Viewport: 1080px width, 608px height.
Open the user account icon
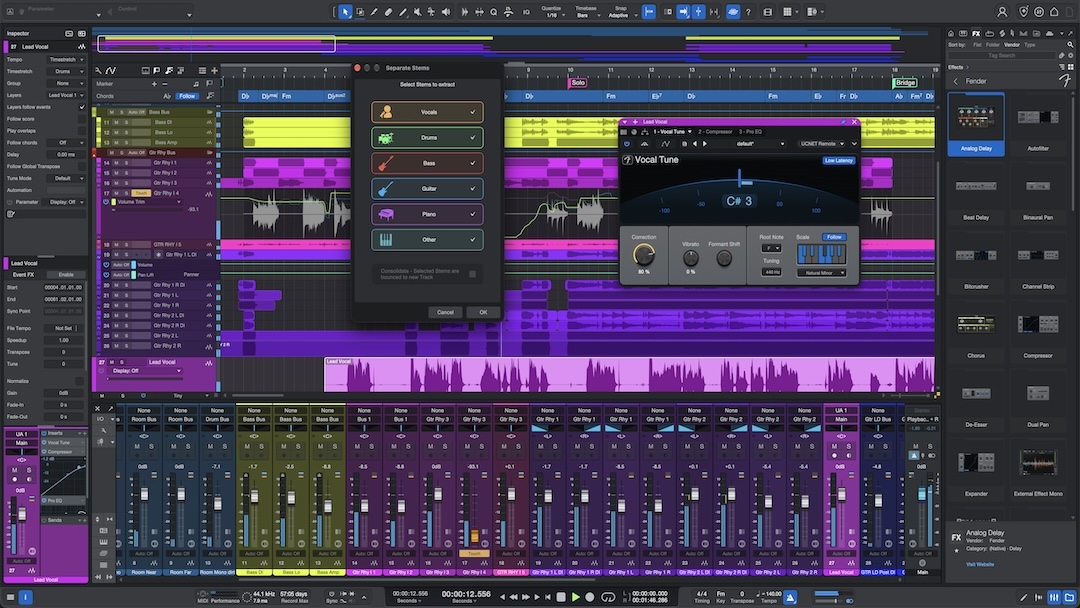pyautogui.click(x=1002, y=12)
